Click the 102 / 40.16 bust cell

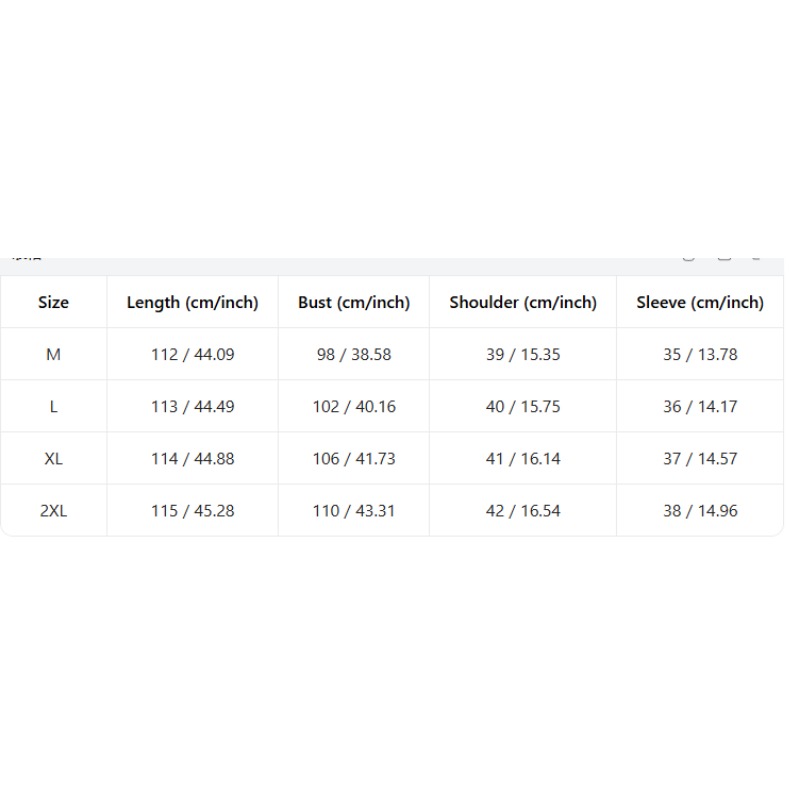(x=354, y=406)
